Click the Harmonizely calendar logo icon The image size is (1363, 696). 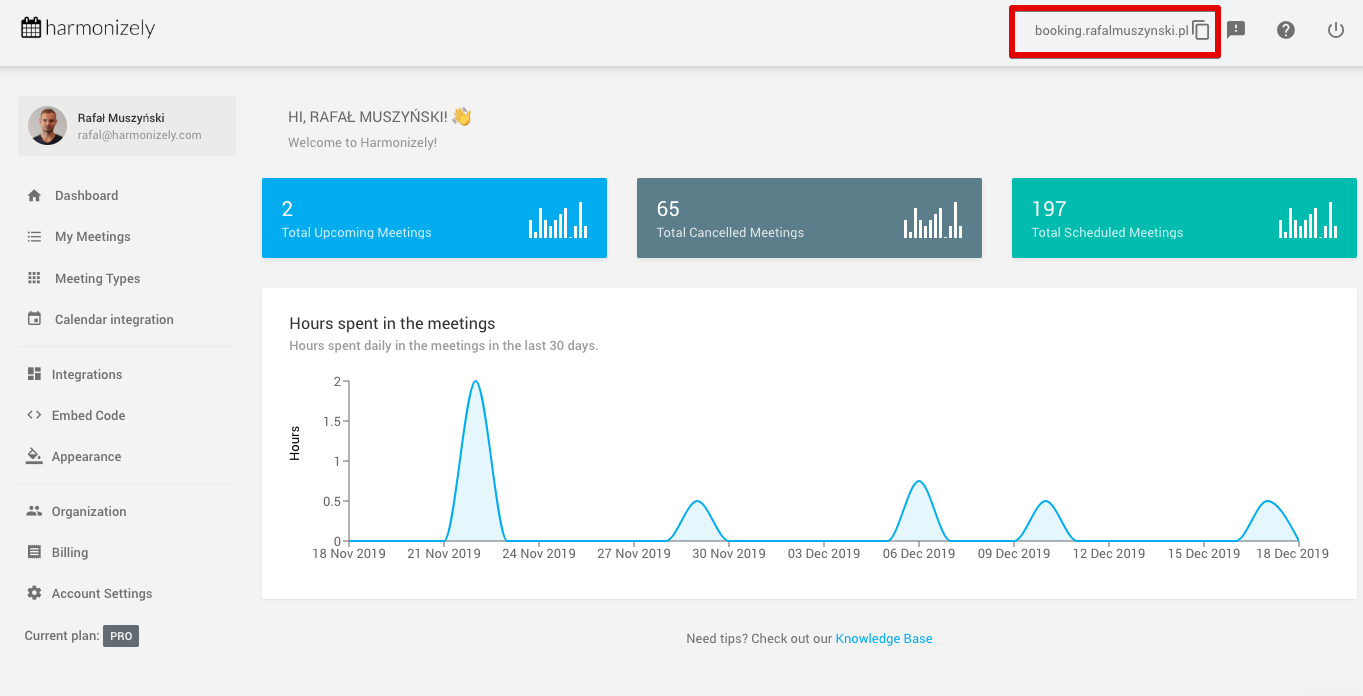coord(31,28)
